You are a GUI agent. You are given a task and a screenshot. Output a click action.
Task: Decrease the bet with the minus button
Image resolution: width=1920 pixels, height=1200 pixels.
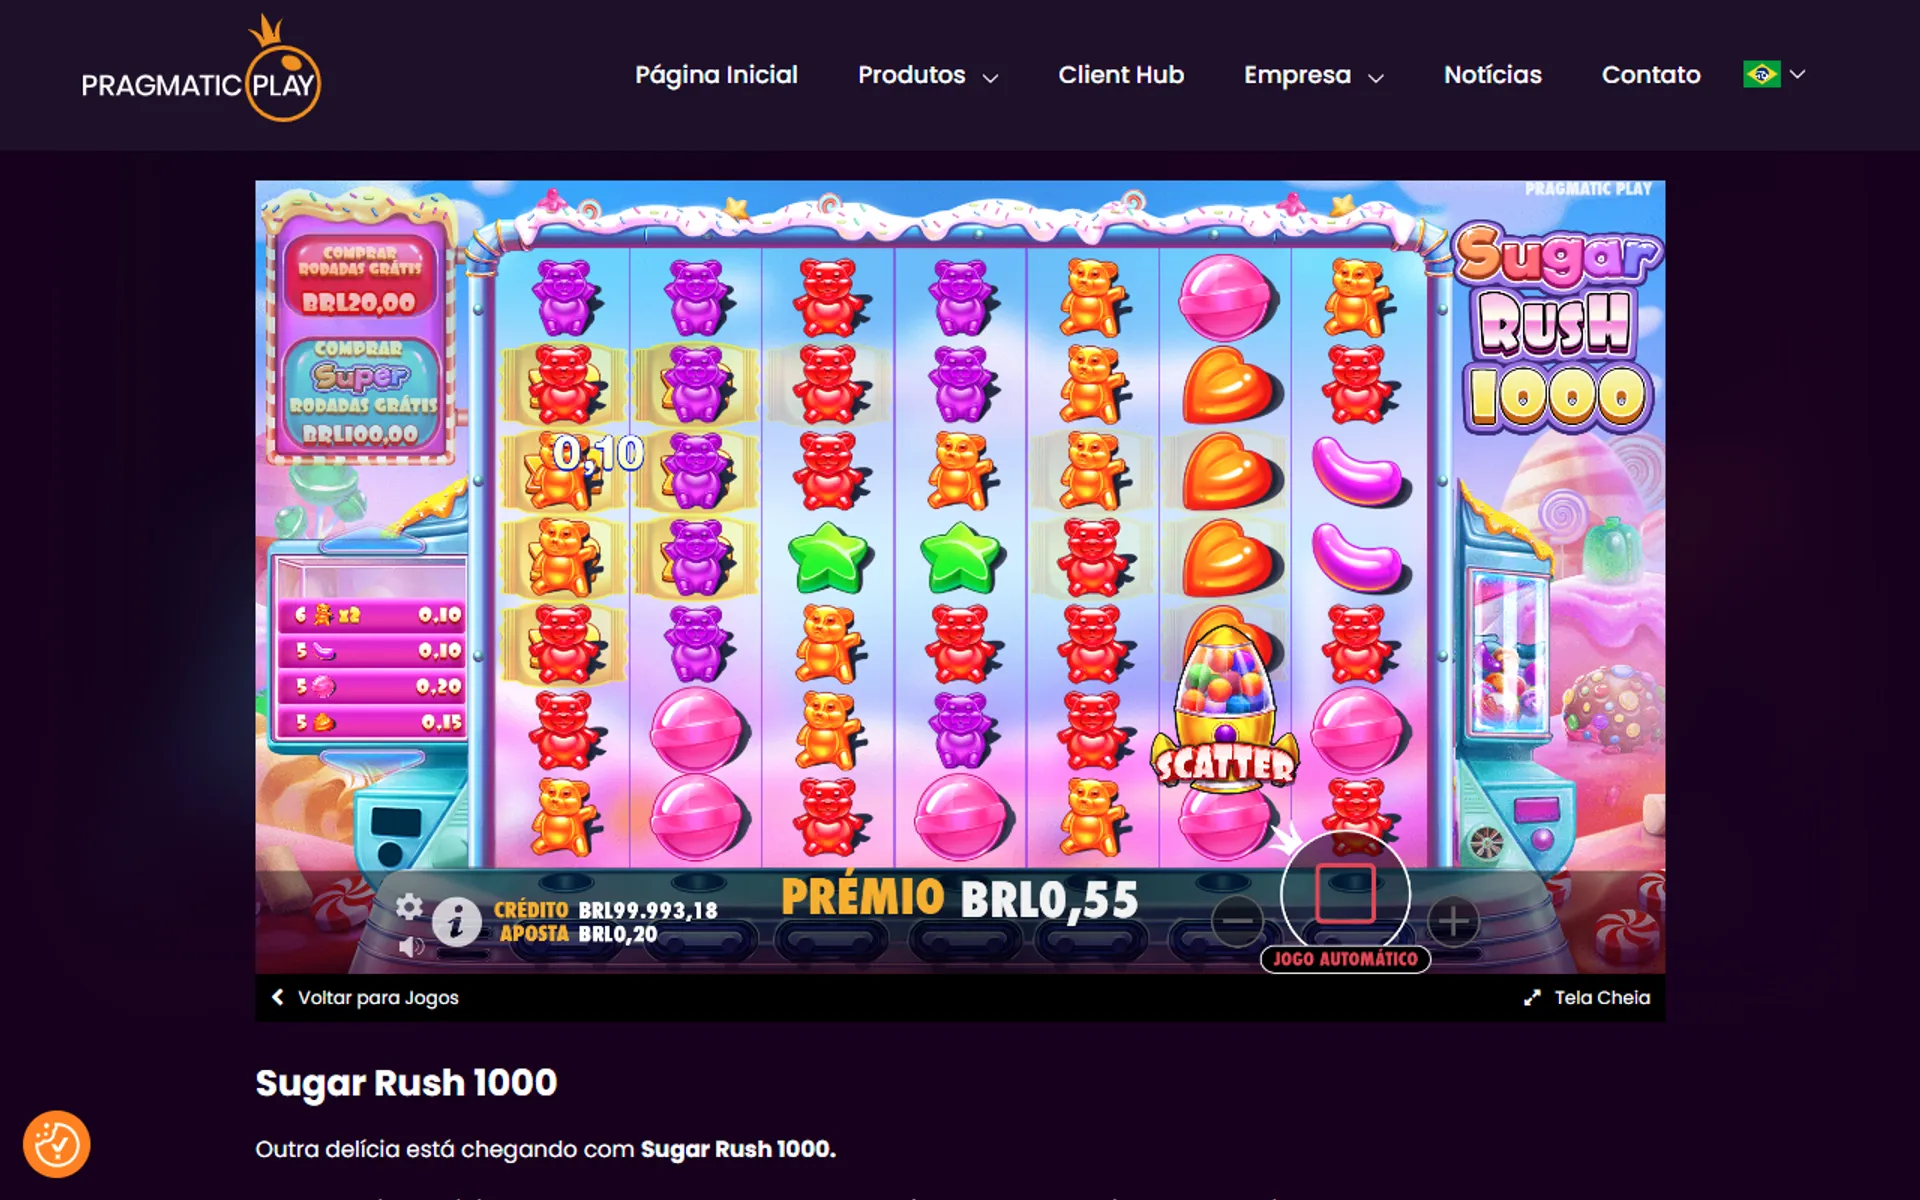click(1237, 920)
